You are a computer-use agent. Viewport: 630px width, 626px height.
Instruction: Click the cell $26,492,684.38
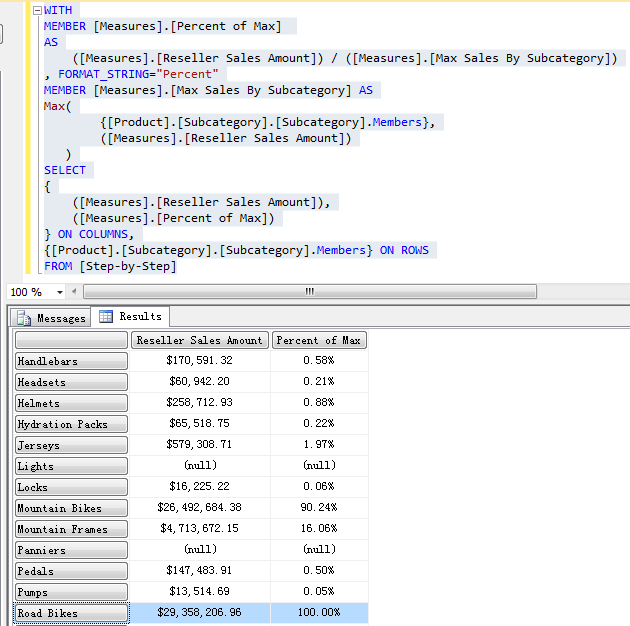[200, 507]
